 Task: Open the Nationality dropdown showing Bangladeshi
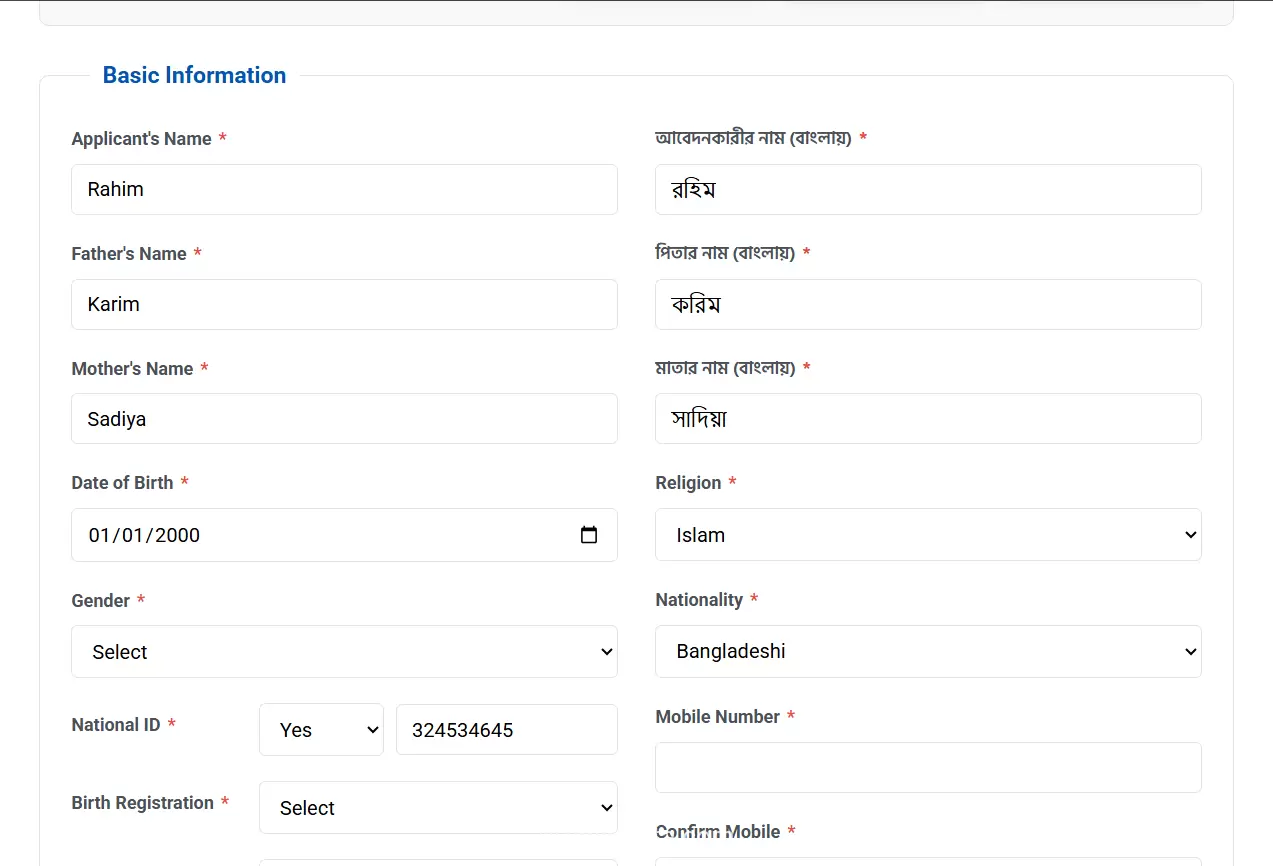pyautogui.click(x=928, y=651)
